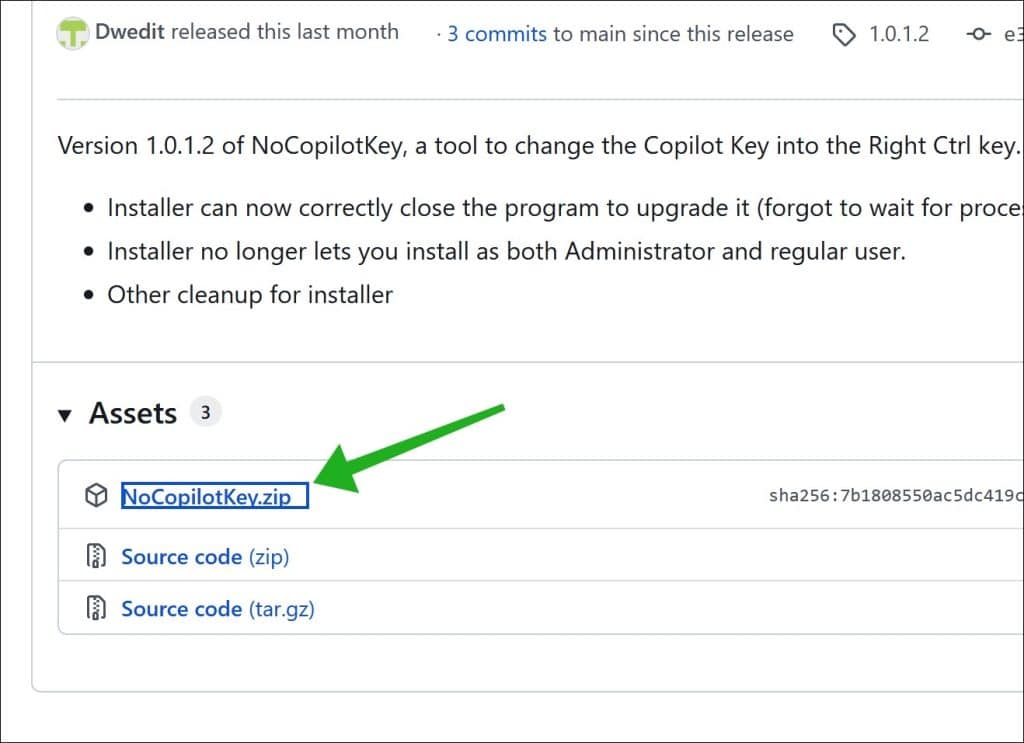The width and height of the screenshot is (1024, 743).
Task: Click the commit hash starting with e3
Action: tap(1014, 33)
